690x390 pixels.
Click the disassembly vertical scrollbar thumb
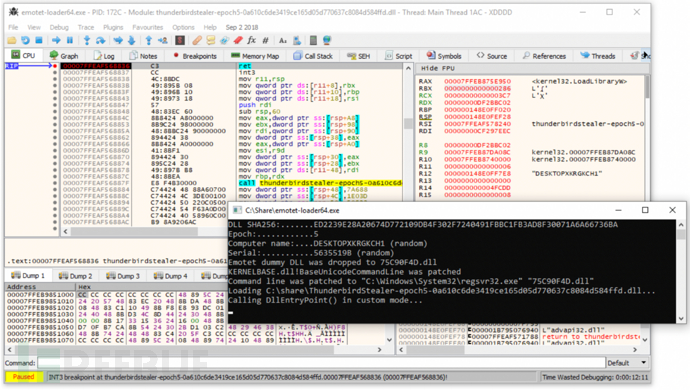click(408, 123)
